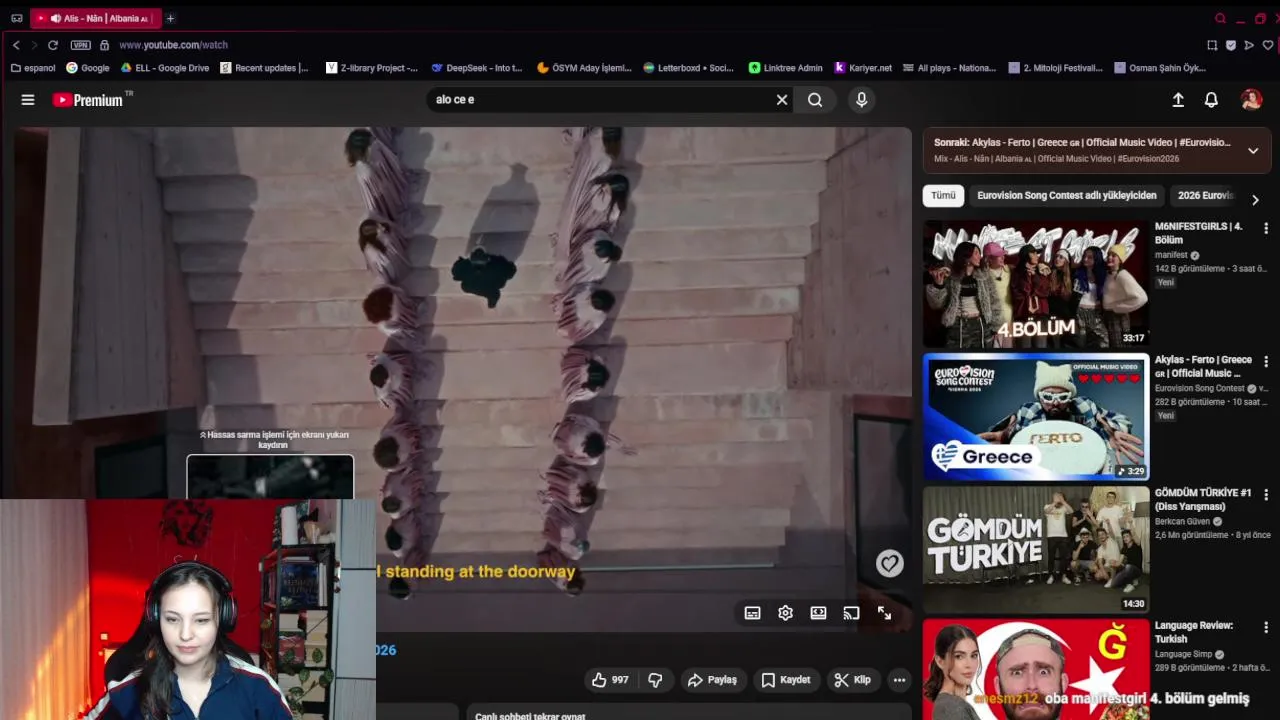Screen dimensions: 1280x720
Task: Dislike the video
Action: (x=655, y=680)
